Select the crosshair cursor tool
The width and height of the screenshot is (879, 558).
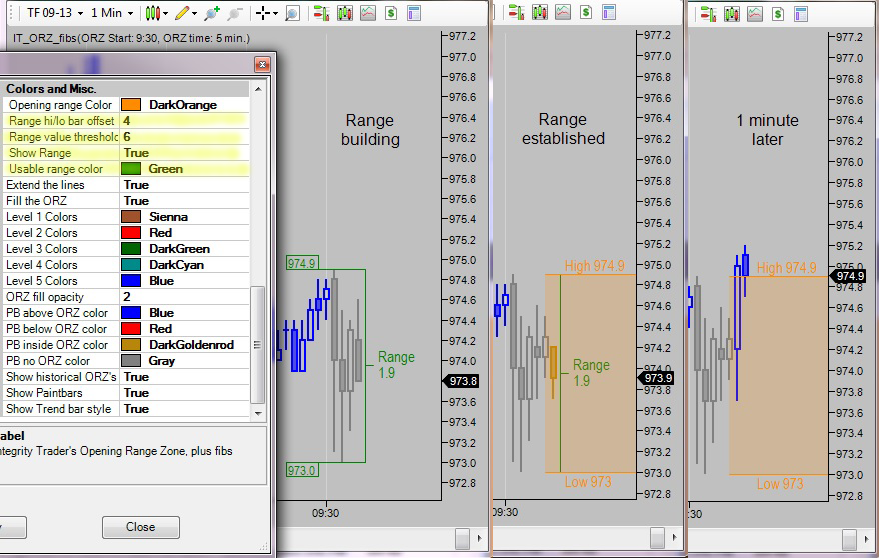pyautogui.click(x=262, y=13)
